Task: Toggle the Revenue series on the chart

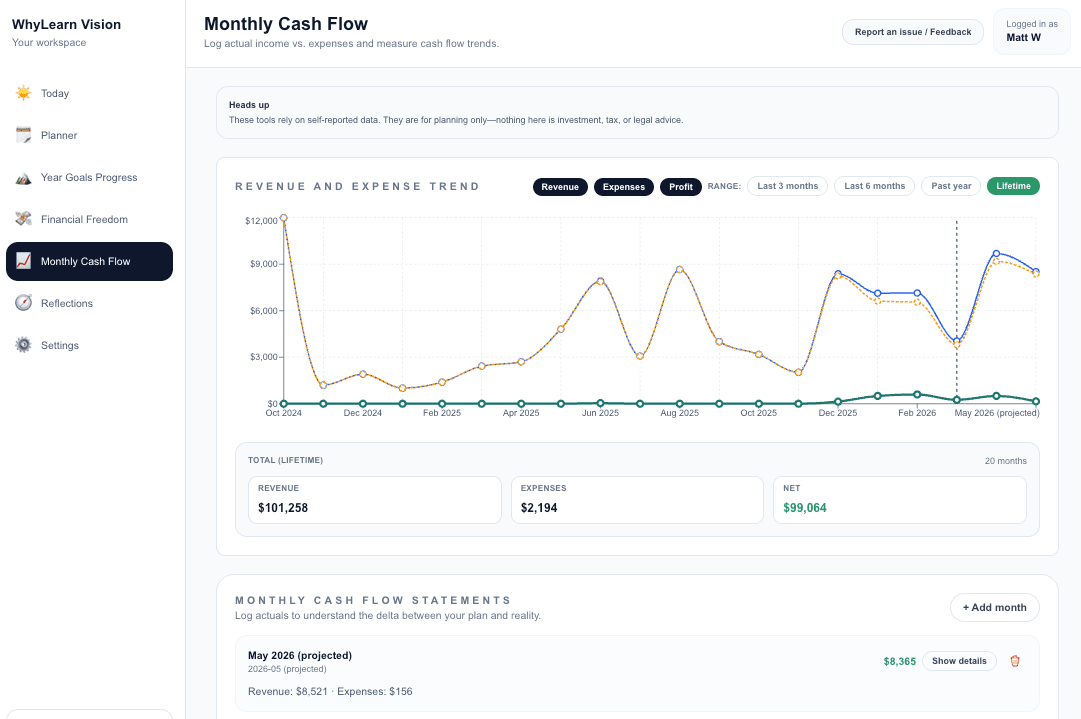Action: pos(560,187)
